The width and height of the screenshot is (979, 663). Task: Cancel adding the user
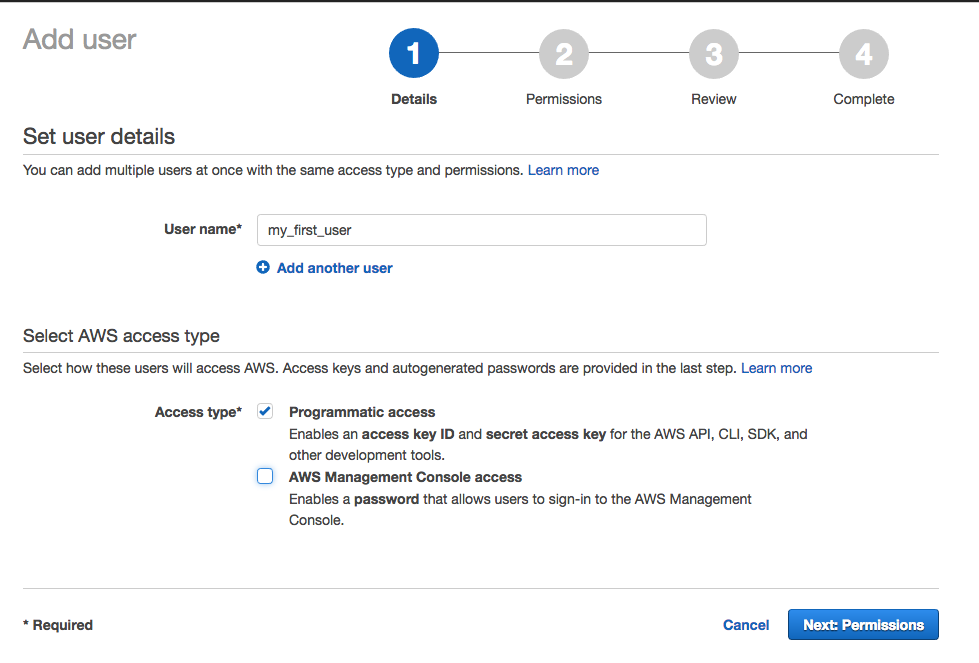tap(746, 625)
